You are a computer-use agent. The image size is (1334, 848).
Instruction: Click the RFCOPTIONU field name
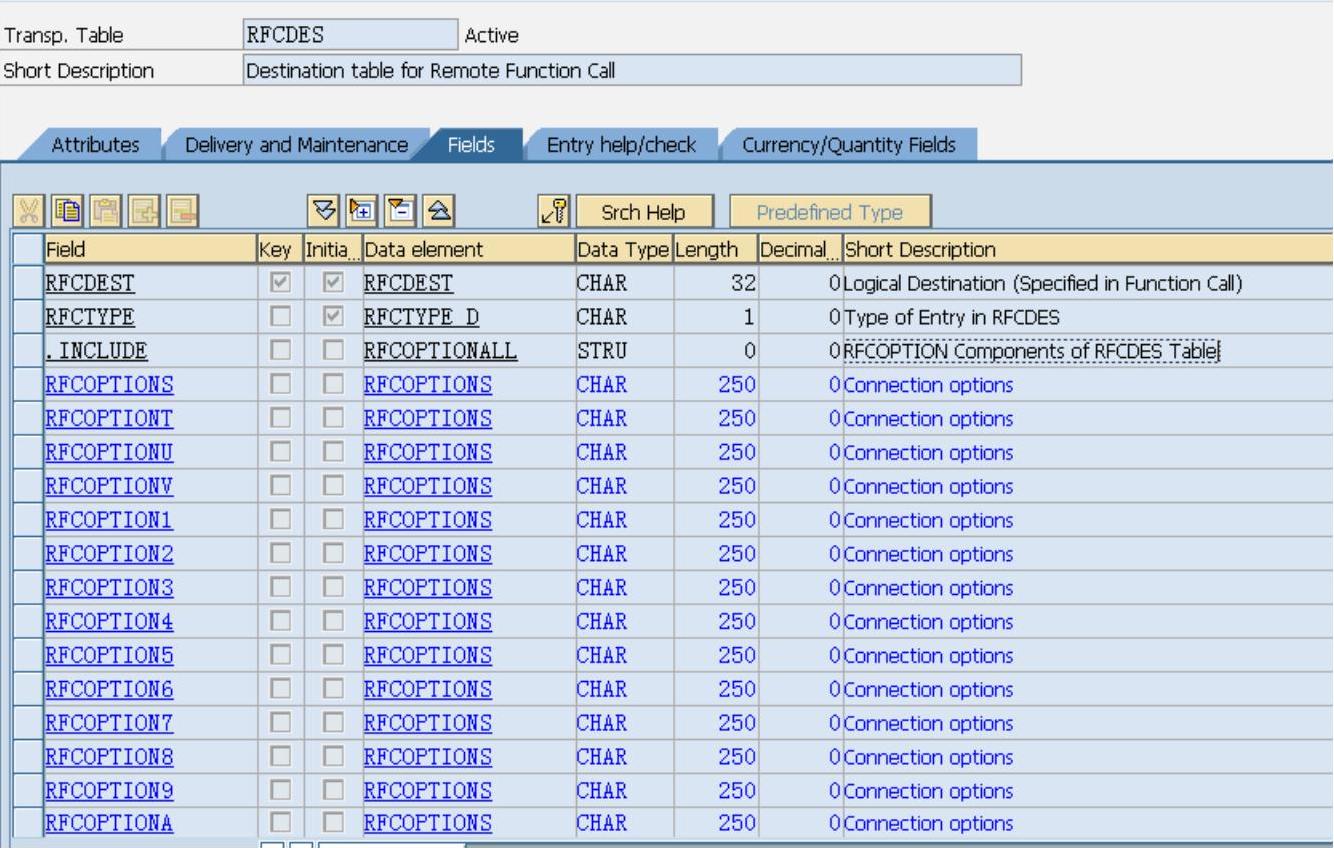pyautogui.click(x=109, y=452)
